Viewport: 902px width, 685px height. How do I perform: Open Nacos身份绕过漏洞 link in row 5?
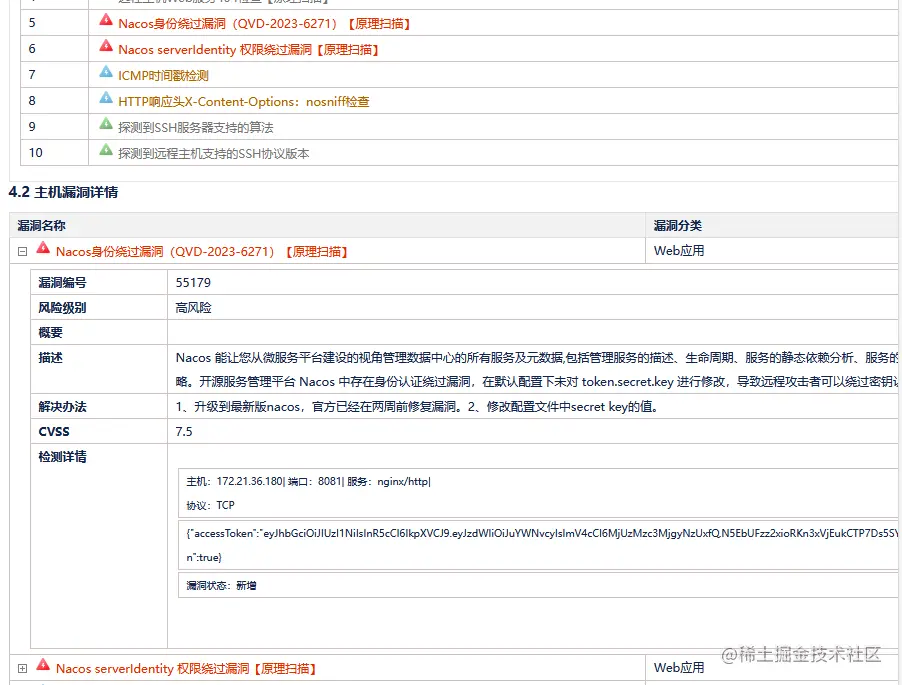[264, 24]
